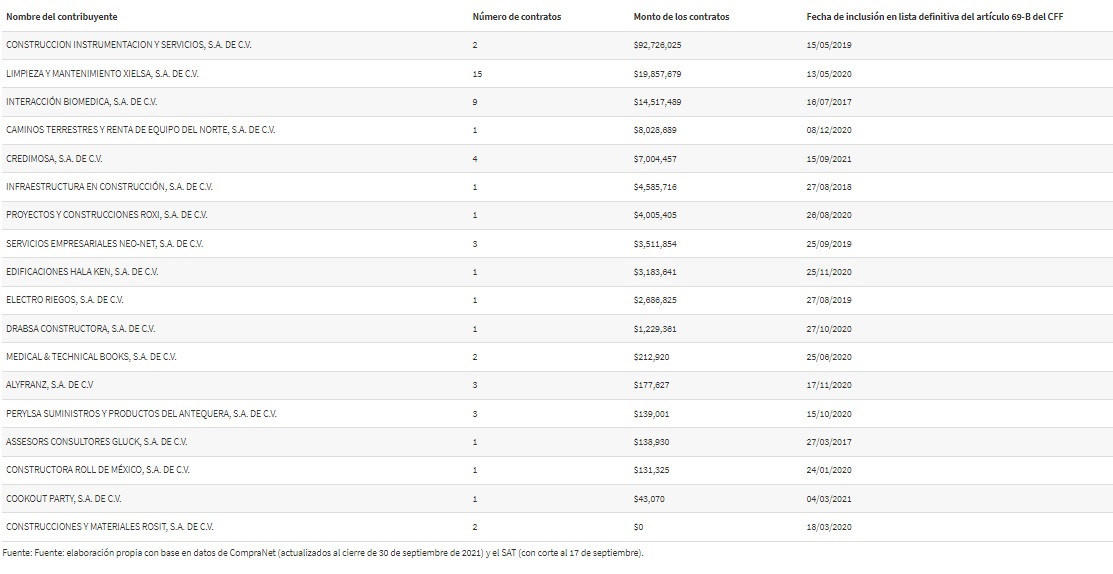Click the amount '$177,627'
The image size is (1113, 574).
pos(652,385)
